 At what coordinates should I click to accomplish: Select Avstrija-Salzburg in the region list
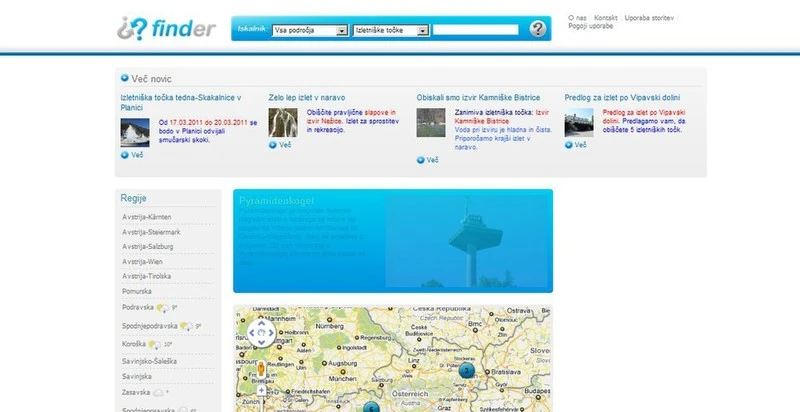pyautogui.click(x=147, y=246)
